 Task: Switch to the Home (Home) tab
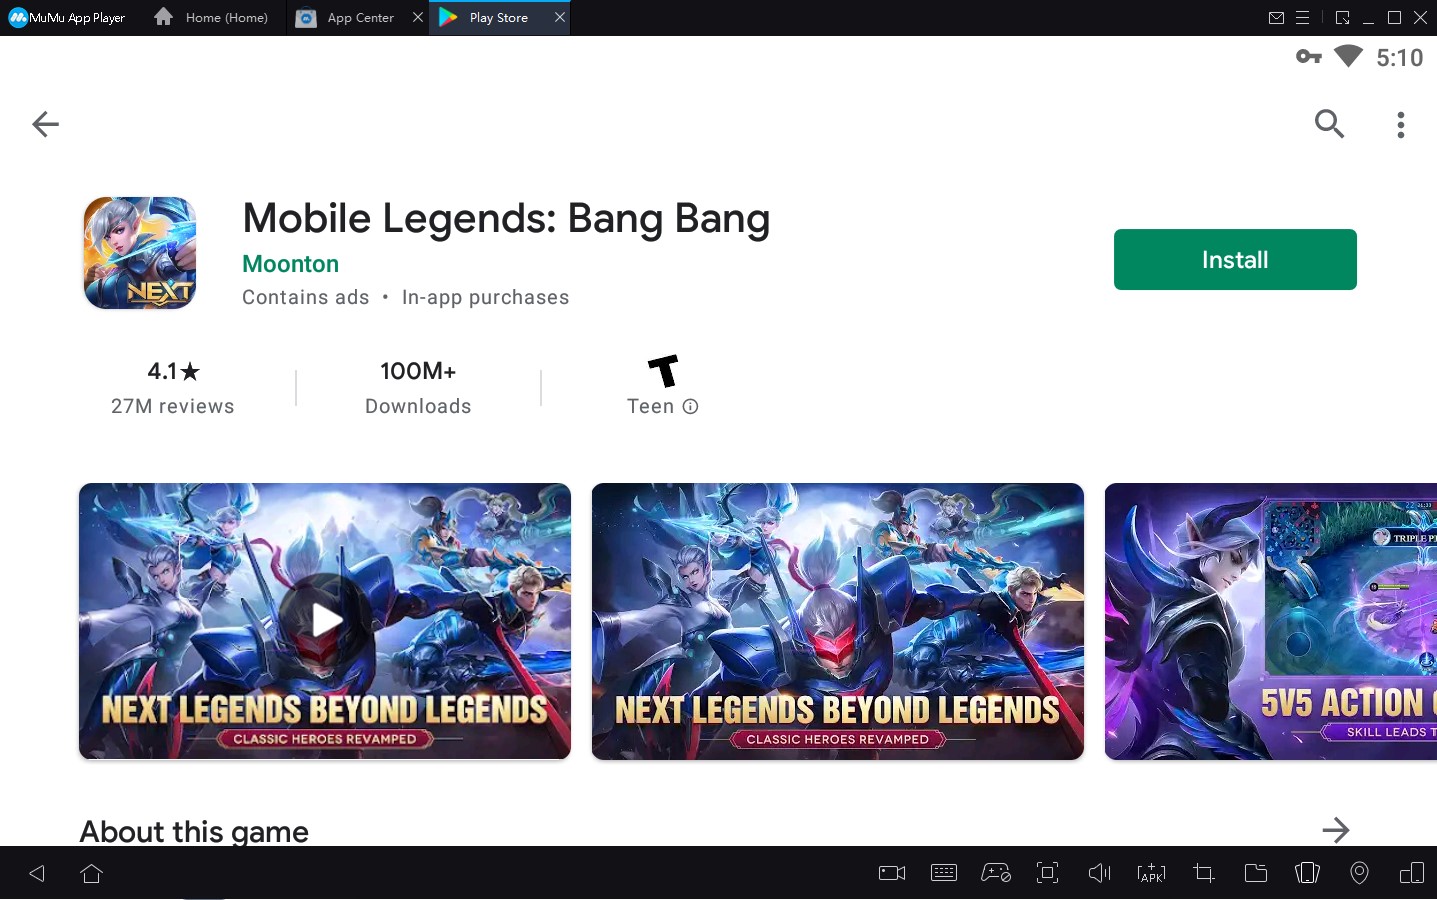pos(211,18)
